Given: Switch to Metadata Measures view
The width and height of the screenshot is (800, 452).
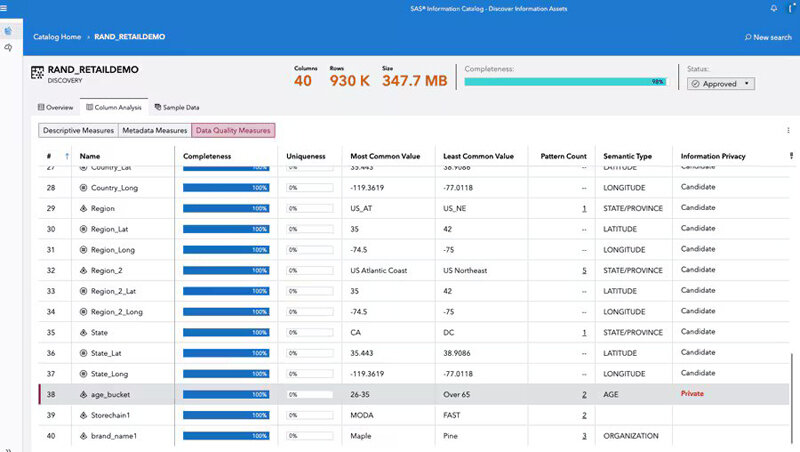Looking at the screenshot, I should click(x=155, y=131).
